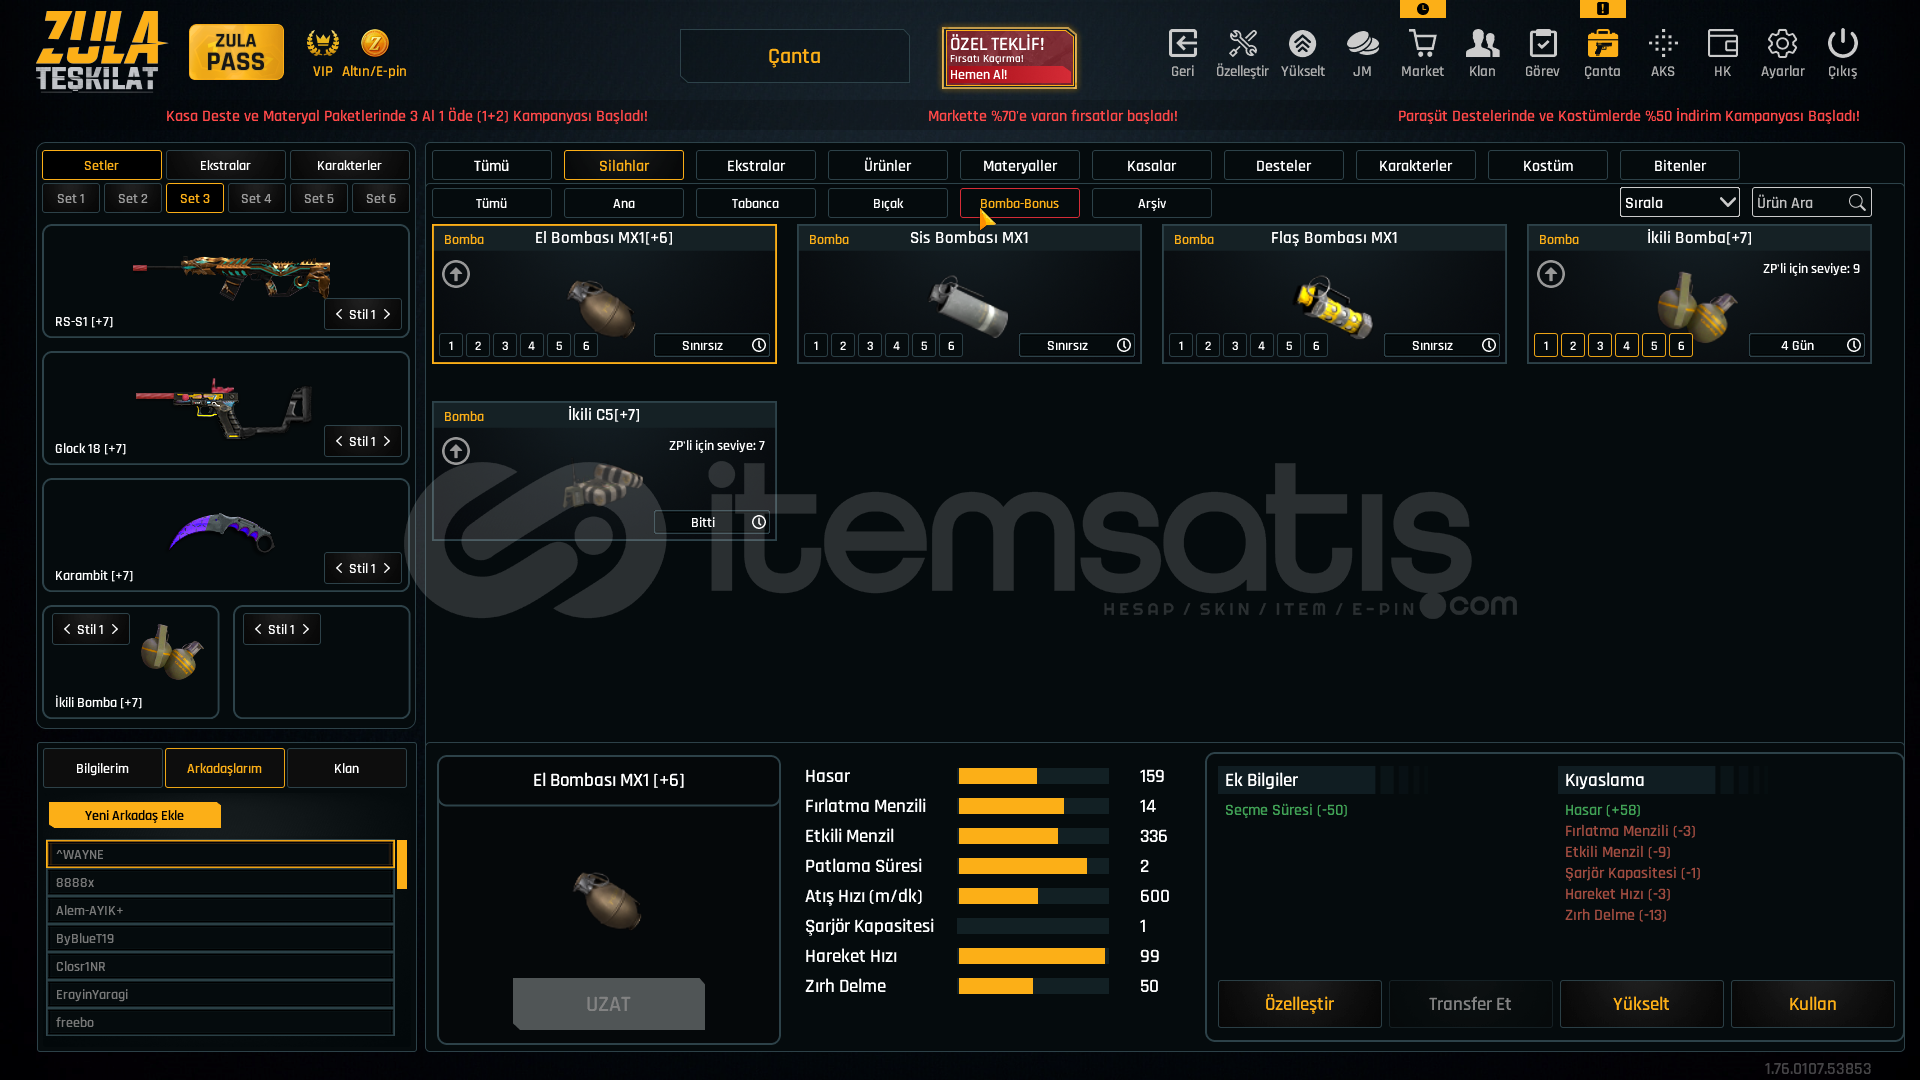Click the RS-S1 [+7] weapon thumbnail
The image size is (1920, 1080).
click(232, 275)
